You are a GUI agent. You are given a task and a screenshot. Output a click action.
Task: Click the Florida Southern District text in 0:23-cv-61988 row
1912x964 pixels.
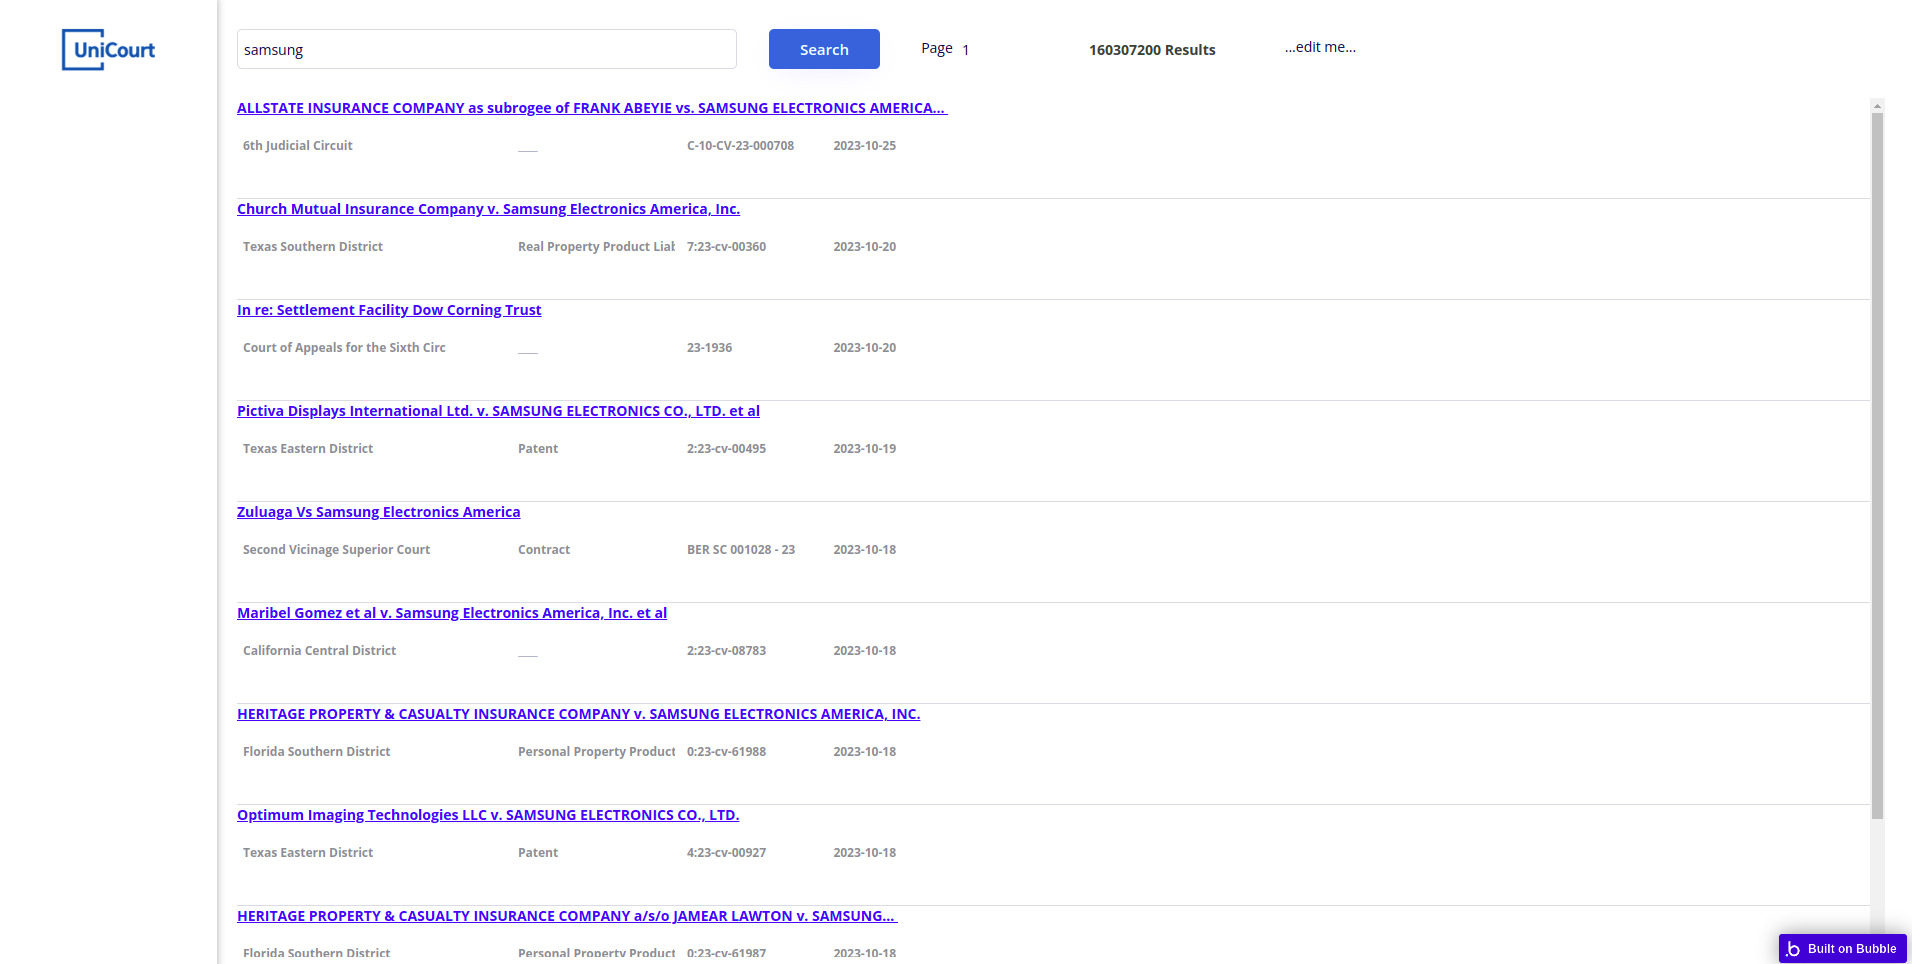pyautogui.click(x=316, y=752)
